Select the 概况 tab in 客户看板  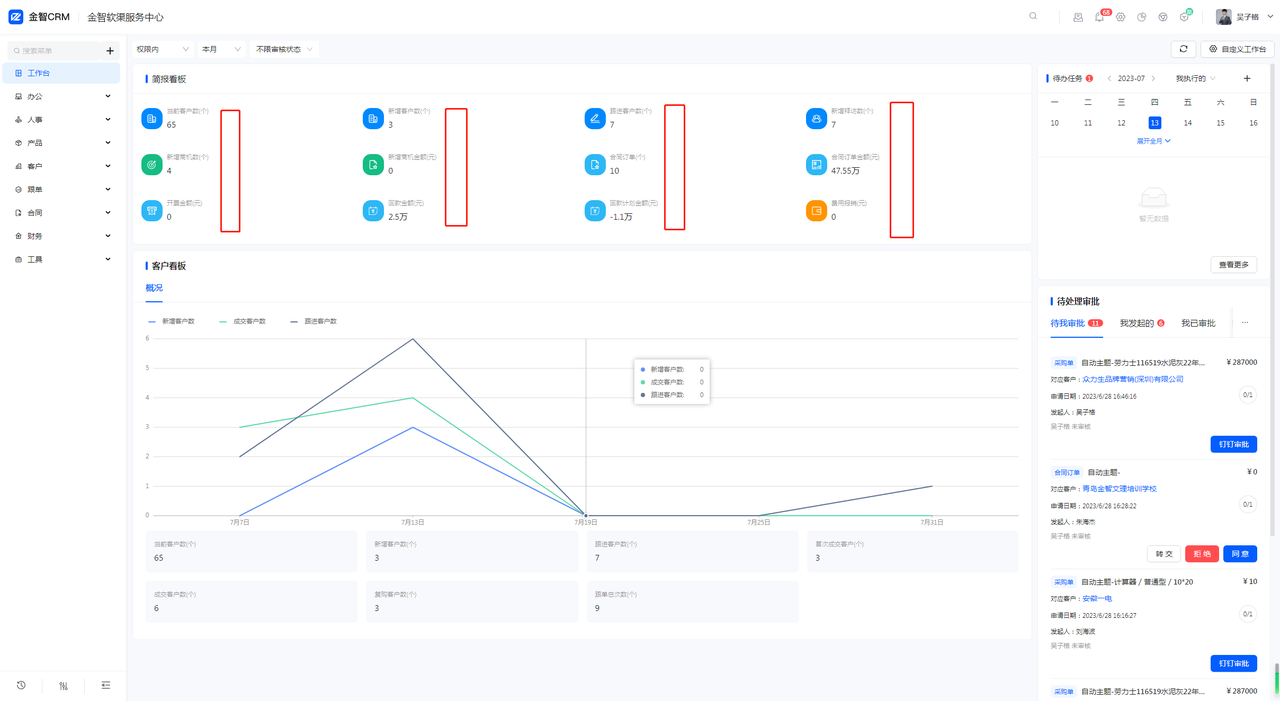tap(154, 288)
